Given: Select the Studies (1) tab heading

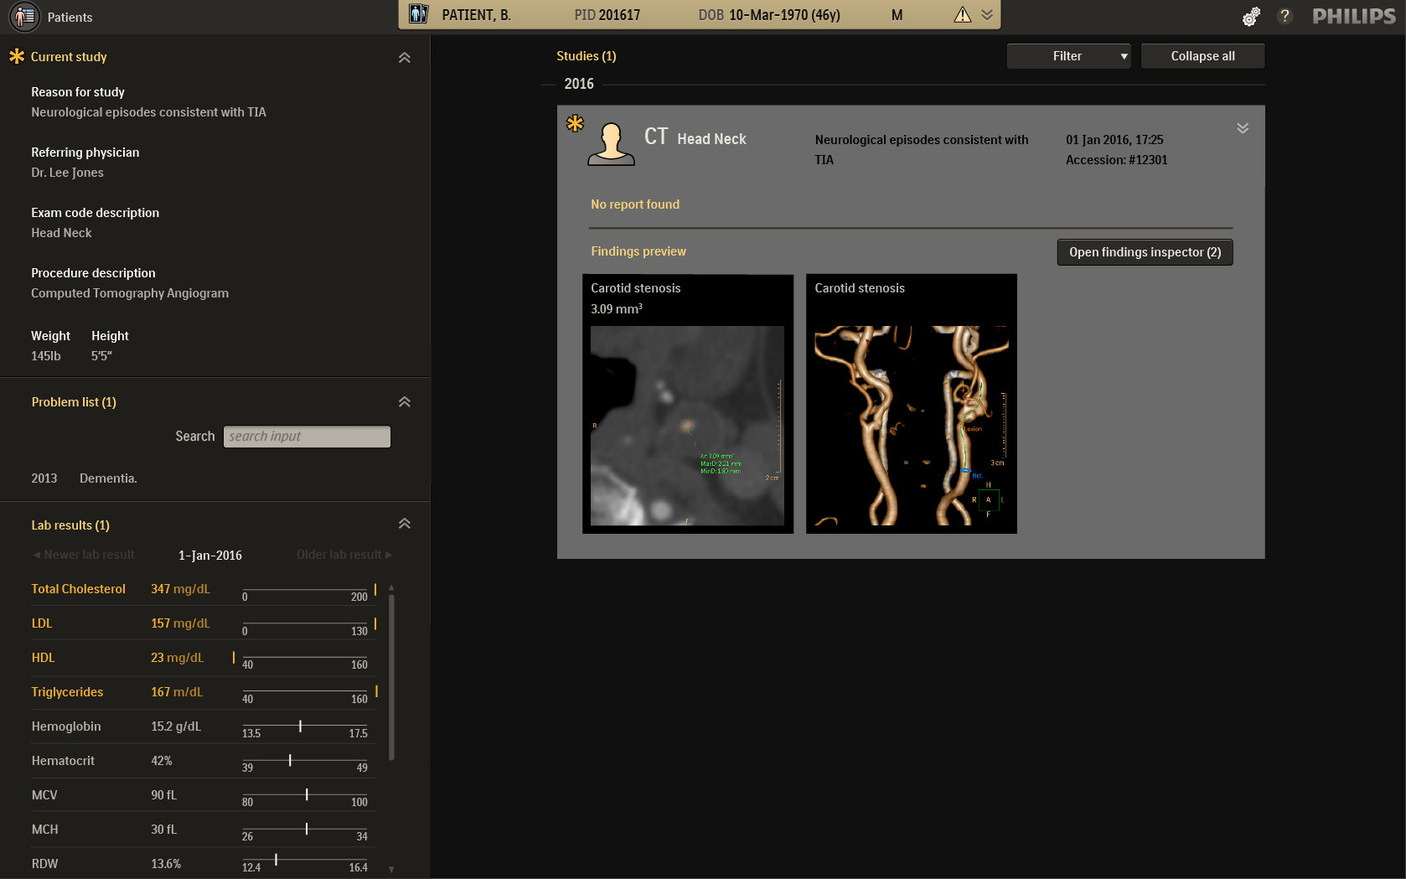Looking at the screenshot, I should point(586,55).
